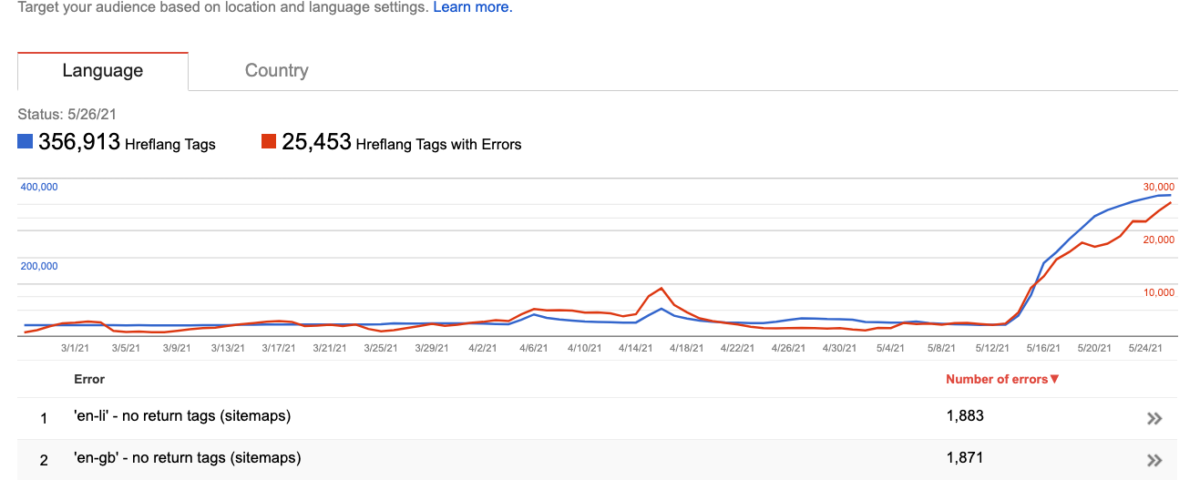This screenshot has height=480, width=1200.
Task: Click the 4/18/21 date on chart axis
Action: [x=685, y=348]
